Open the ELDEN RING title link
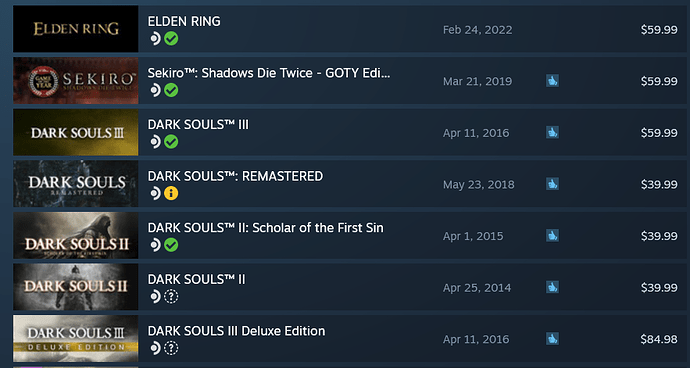The image size is (690, 368). (184, 21)
